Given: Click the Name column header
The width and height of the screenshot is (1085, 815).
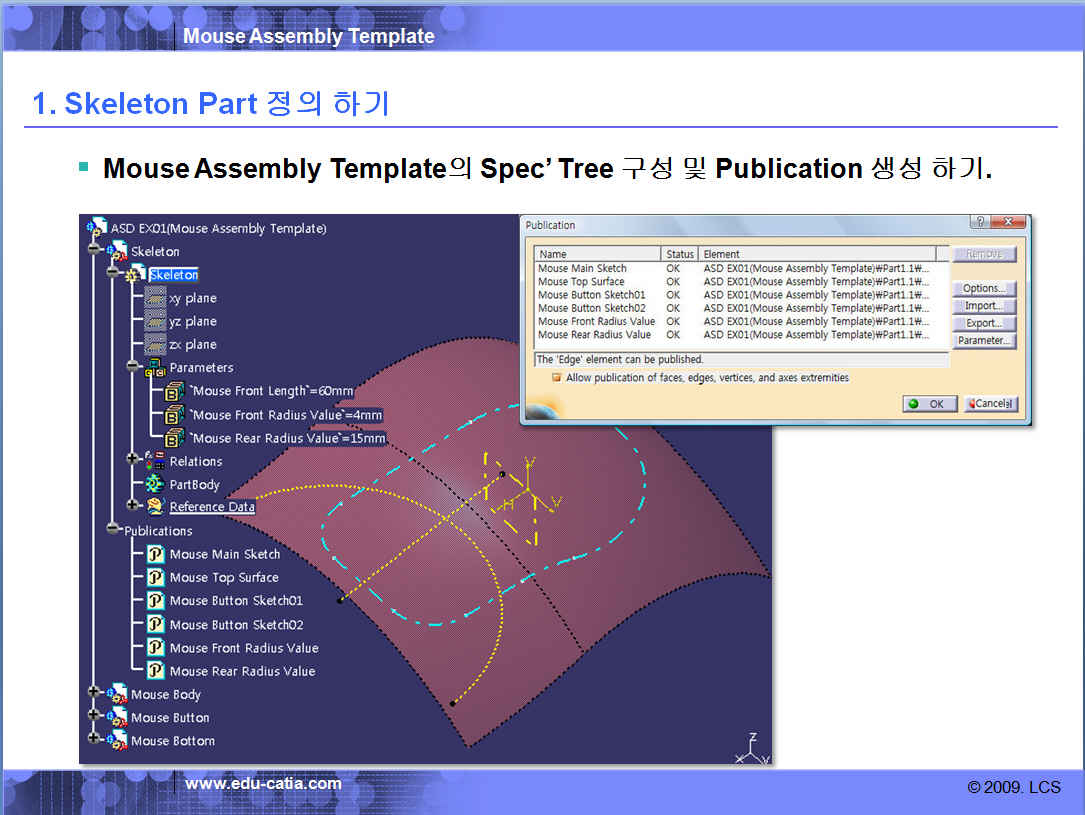Looking at the screenshot, I should click(x=598, y=254).
